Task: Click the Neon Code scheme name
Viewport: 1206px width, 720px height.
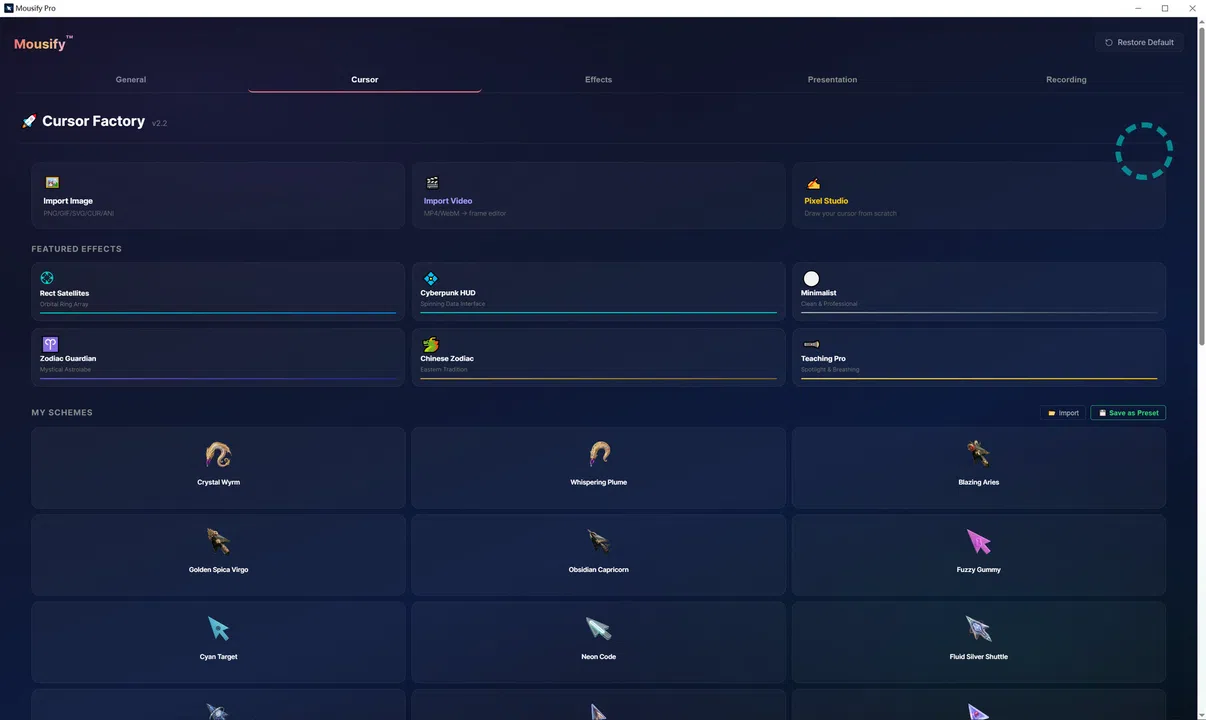Action: [x=599, y=657]
